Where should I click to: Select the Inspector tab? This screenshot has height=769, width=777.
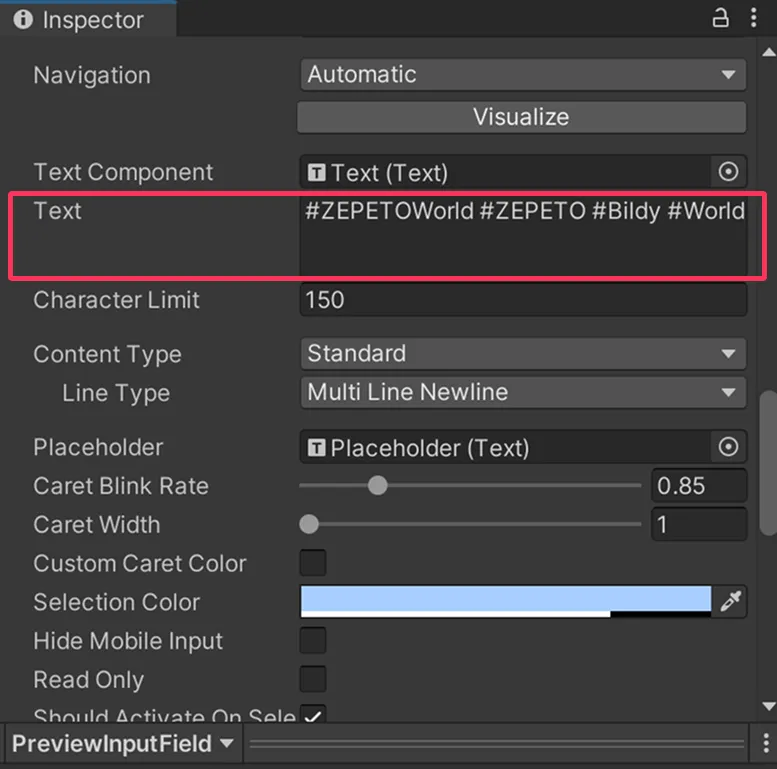point(88,20)
